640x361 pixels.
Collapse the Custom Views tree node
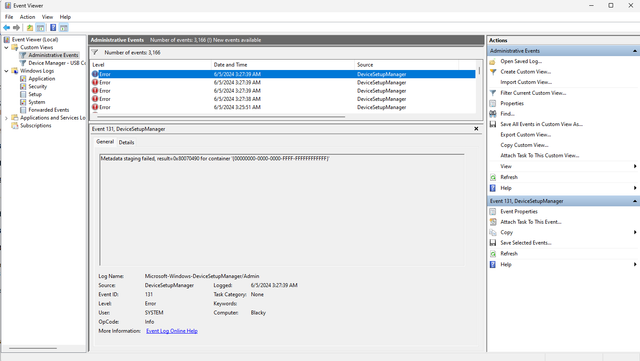6,47
